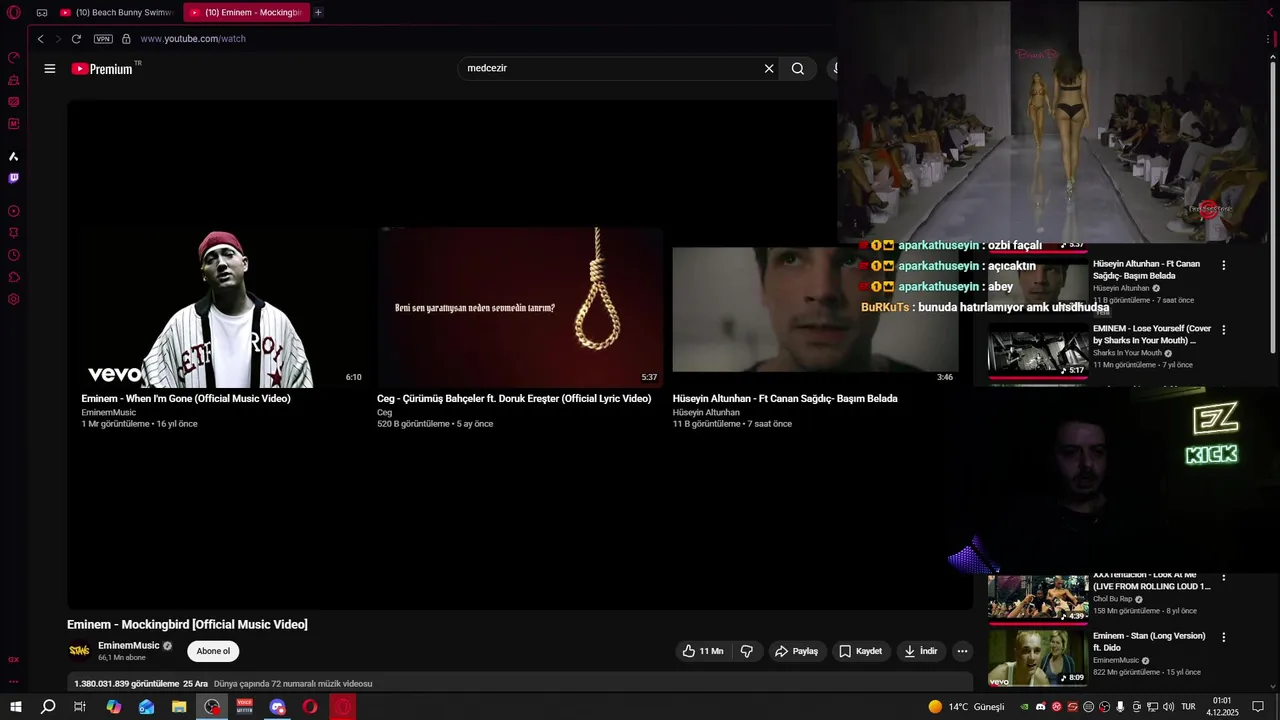
Task: Subscribe with the Abone ol button
Action: click(x=213, y=651)
